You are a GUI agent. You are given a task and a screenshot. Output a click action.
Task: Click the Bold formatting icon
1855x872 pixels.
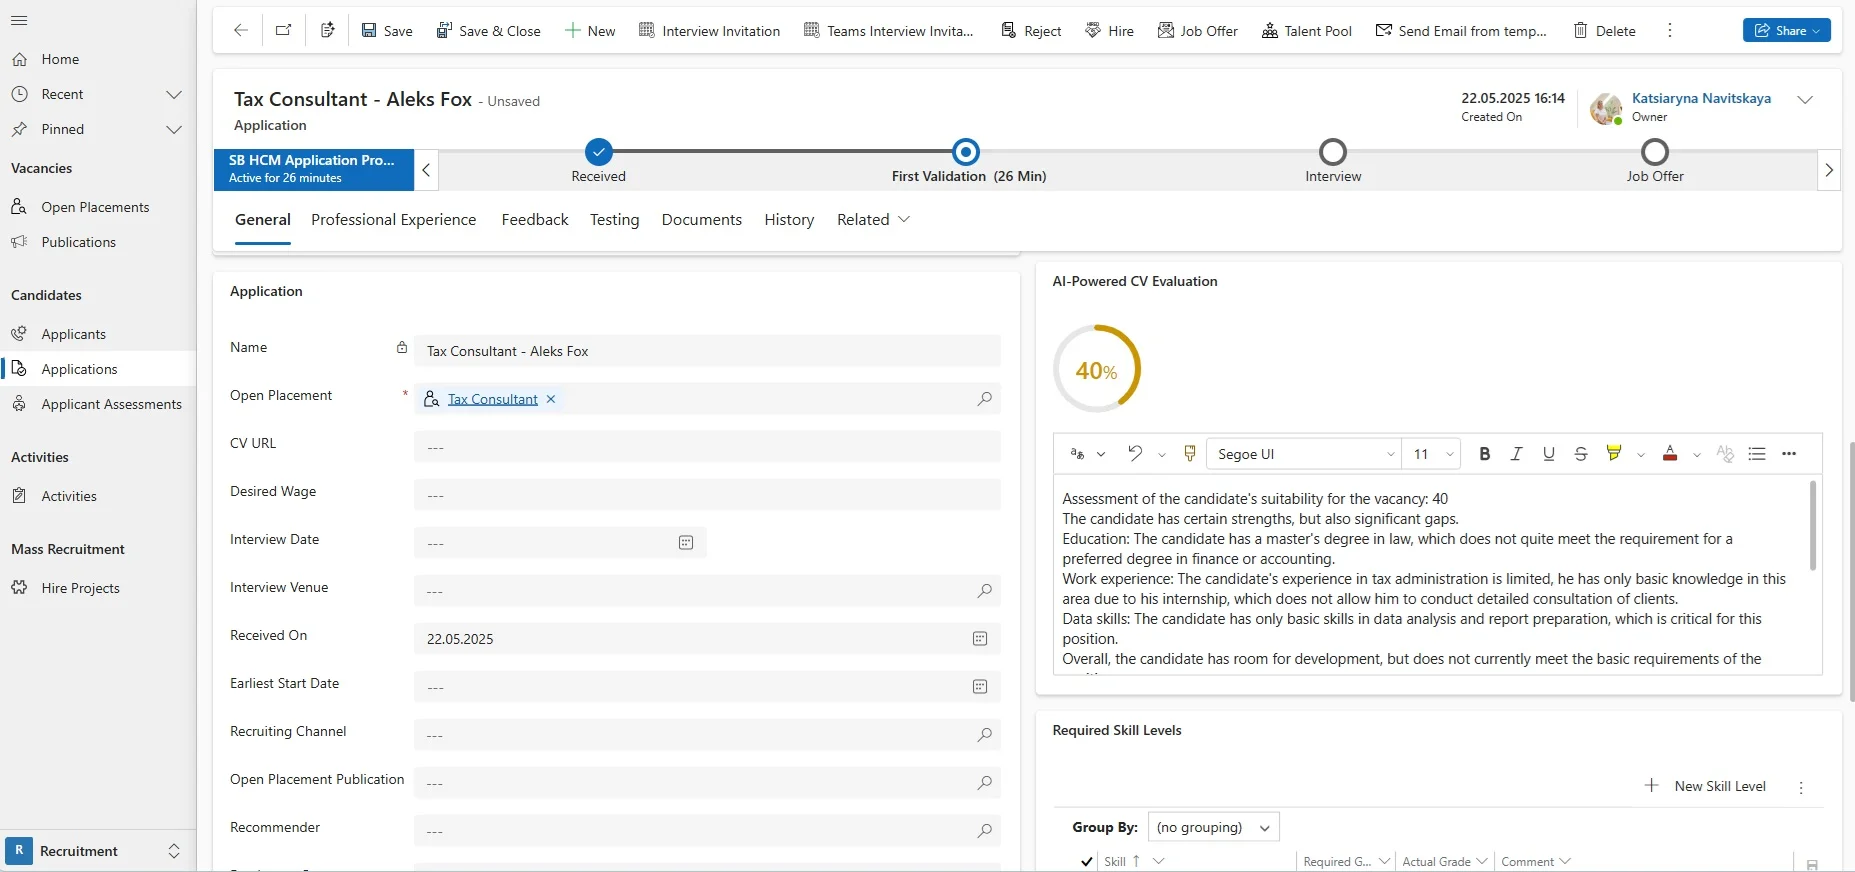pos(1484,454)
